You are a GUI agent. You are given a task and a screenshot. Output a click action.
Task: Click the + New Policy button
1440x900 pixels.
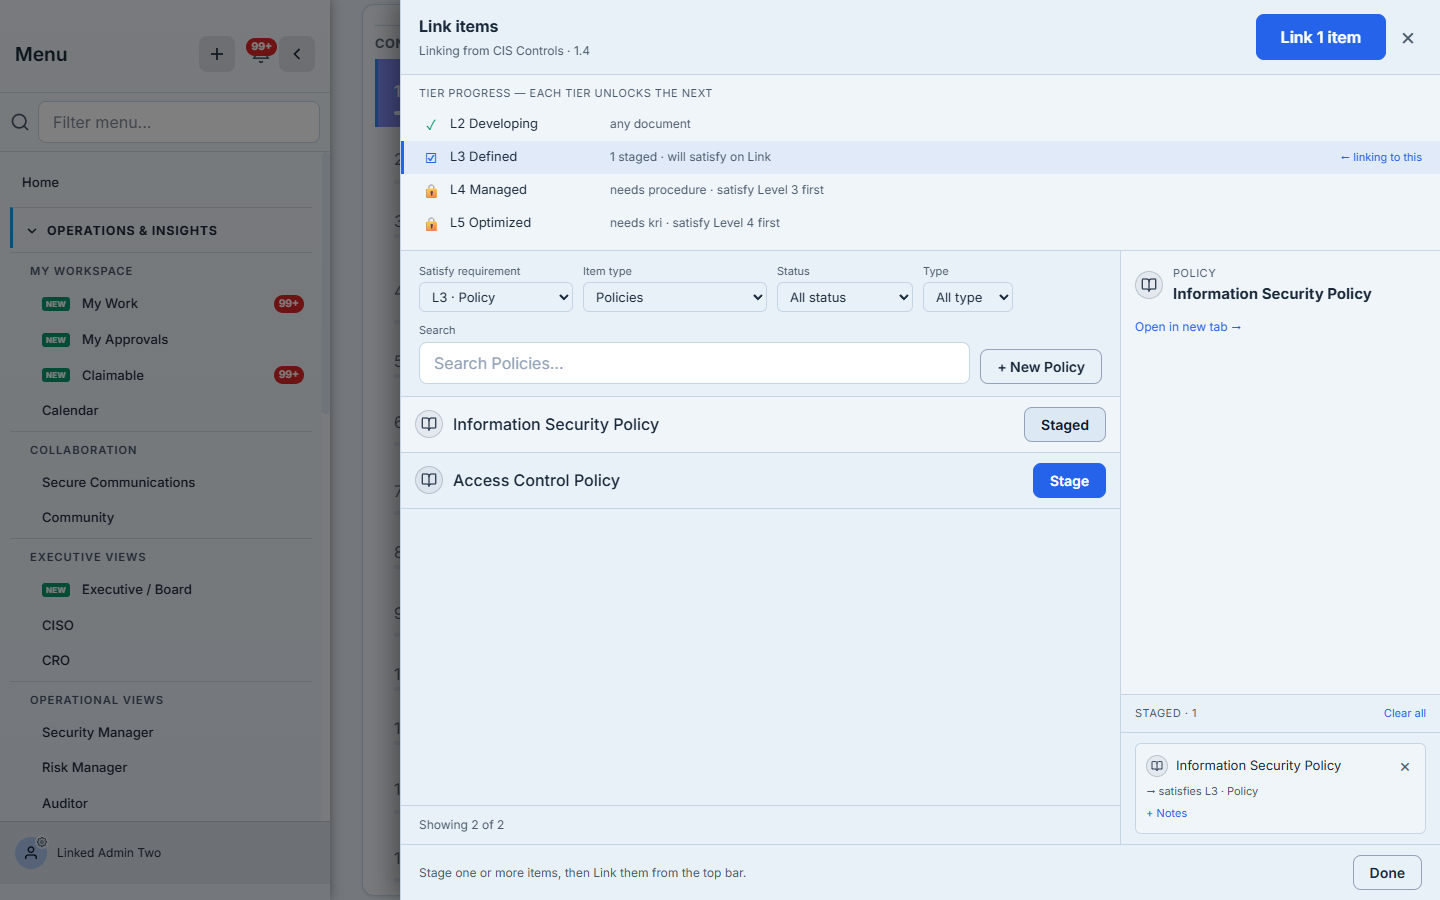pos(1040,367)
